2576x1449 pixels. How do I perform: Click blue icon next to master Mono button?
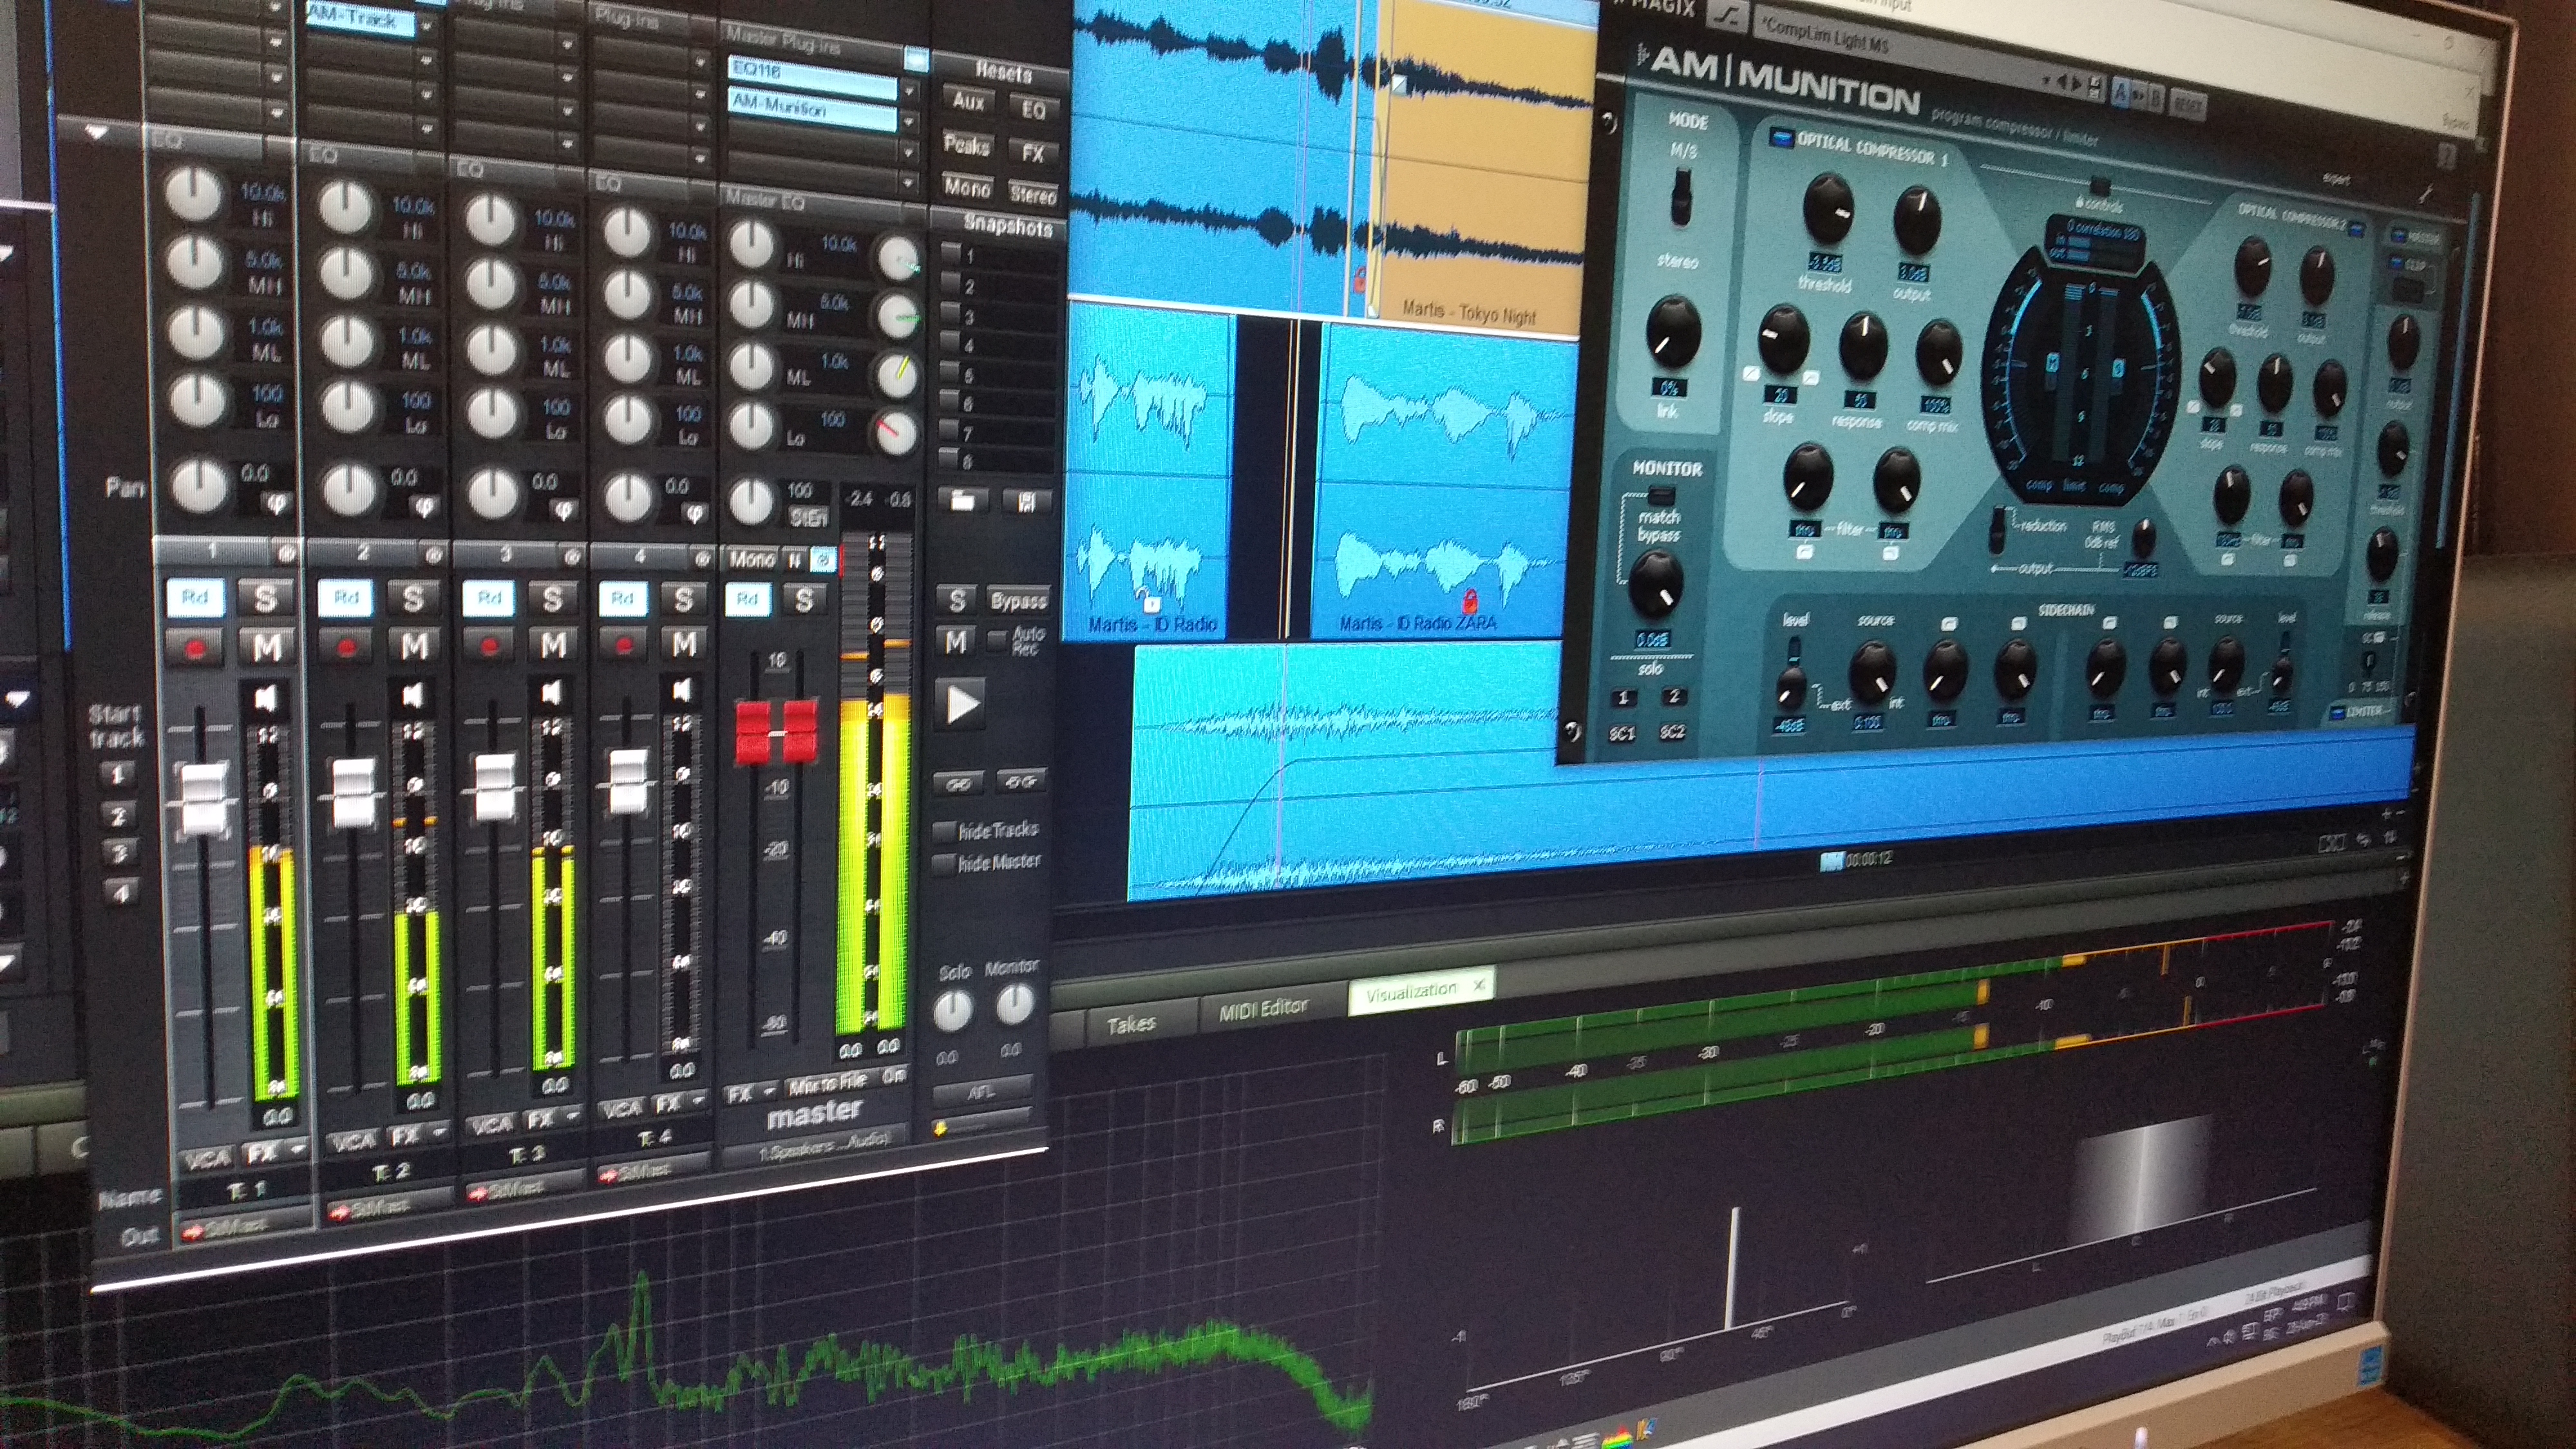click(823, 560)
